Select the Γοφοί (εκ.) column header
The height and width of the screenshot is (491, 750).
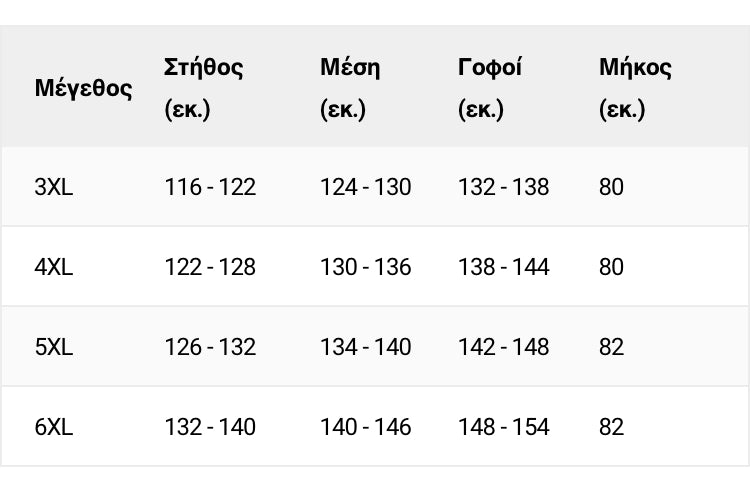(x=489, y=88)
